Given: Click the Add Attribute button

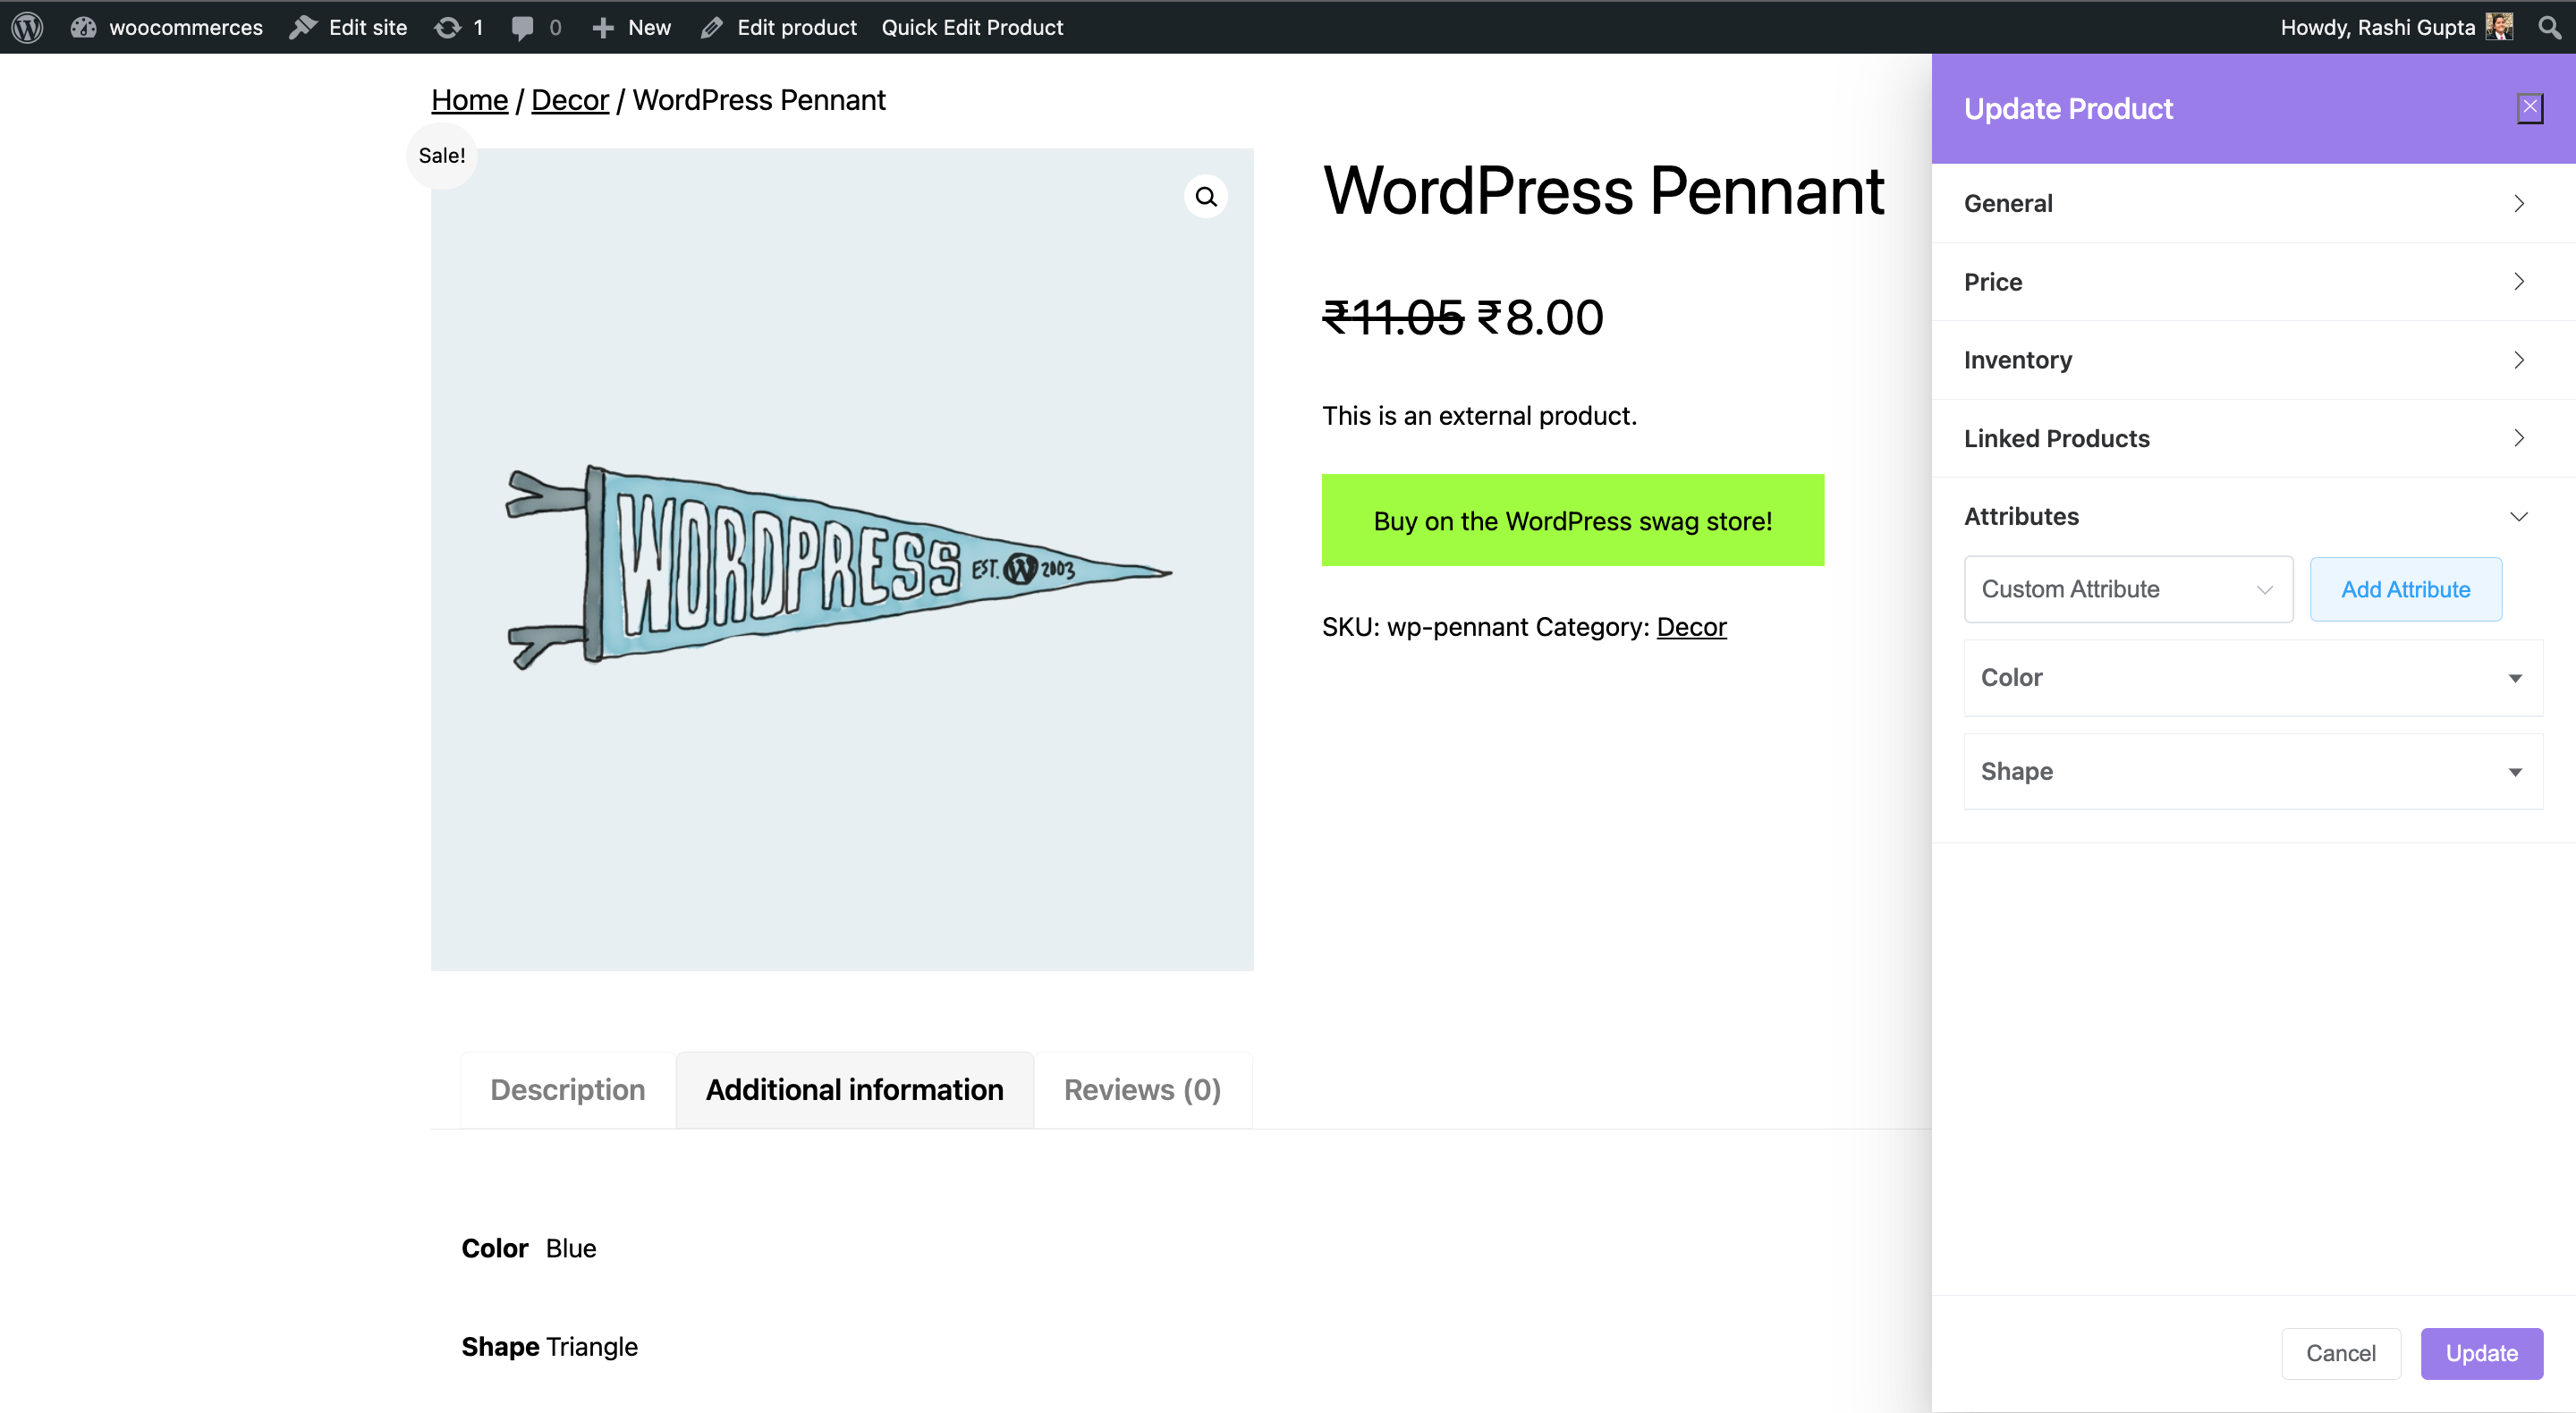Looking at the screenshot, I should 2405,588.
